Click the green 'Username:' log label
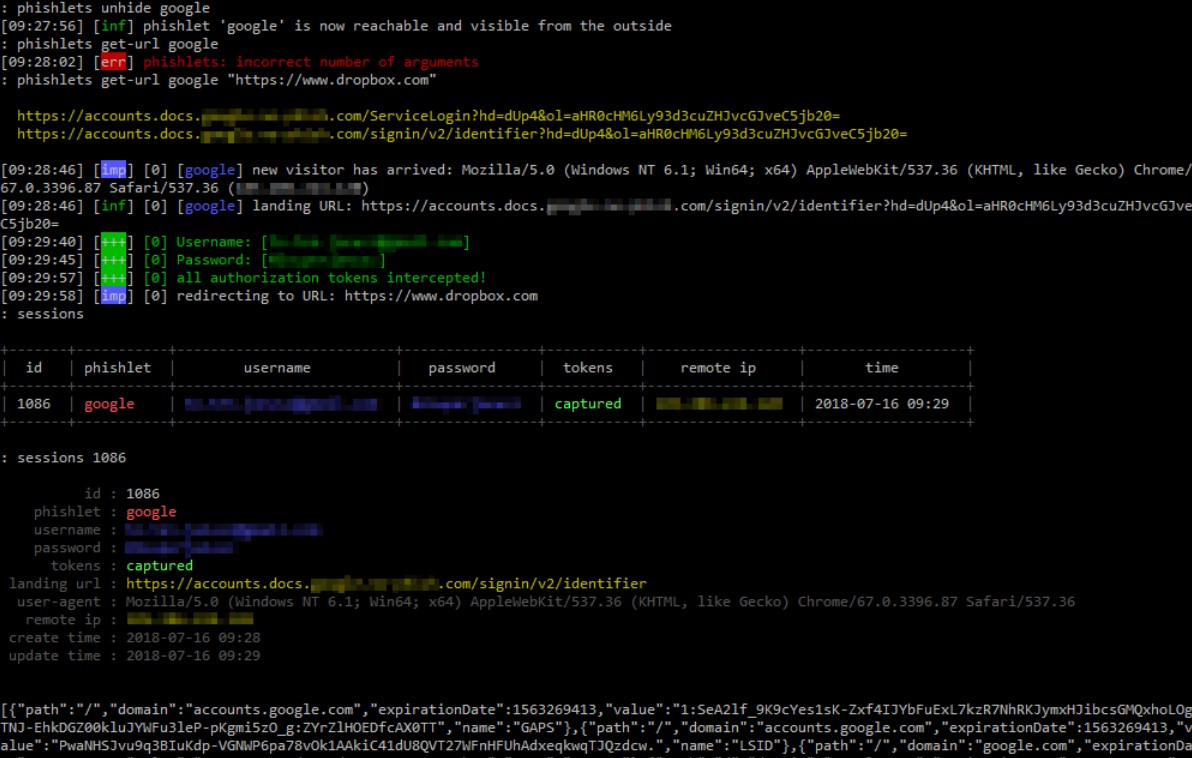 coord(214,243)
